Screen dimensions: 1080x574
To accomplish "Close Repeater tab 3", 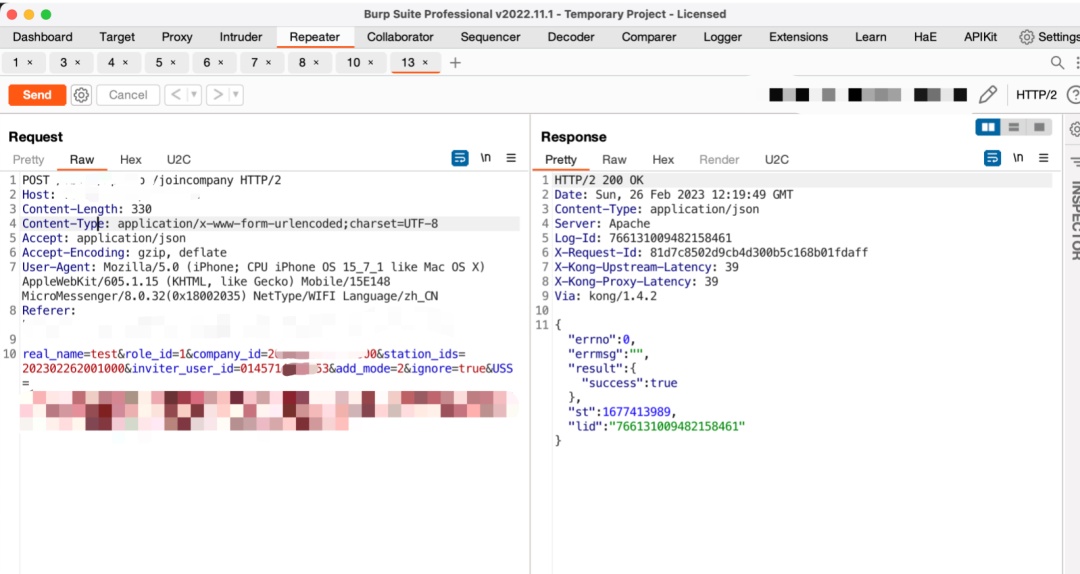I will coord(77,63).
